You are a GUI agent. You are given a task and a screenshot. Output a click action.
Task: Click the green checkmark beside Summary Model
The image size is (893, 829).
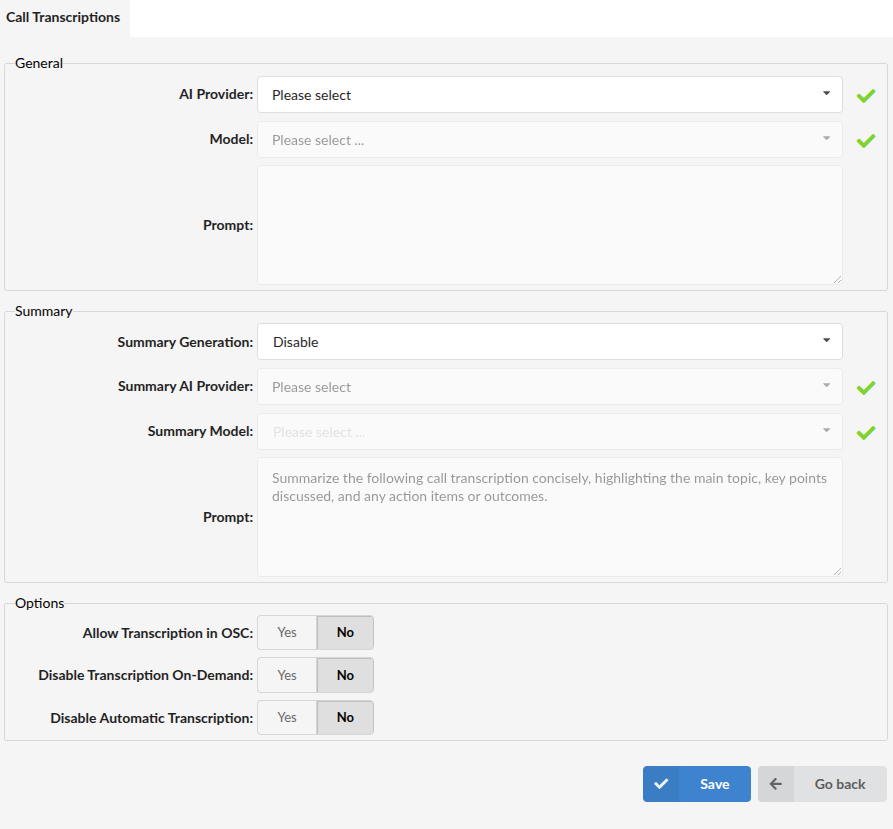[866, 433]
